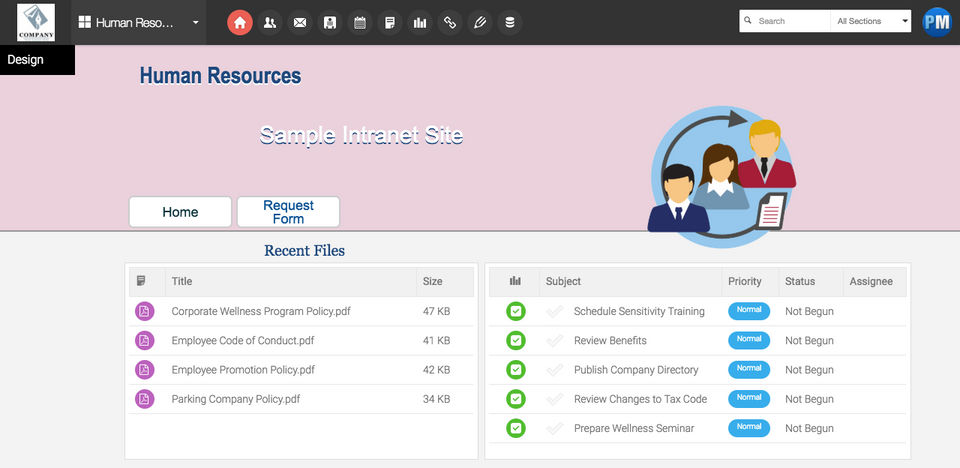Sort tasks by Status column header
The width and height of the screenshot is (960, 468).
pos(800,281)
